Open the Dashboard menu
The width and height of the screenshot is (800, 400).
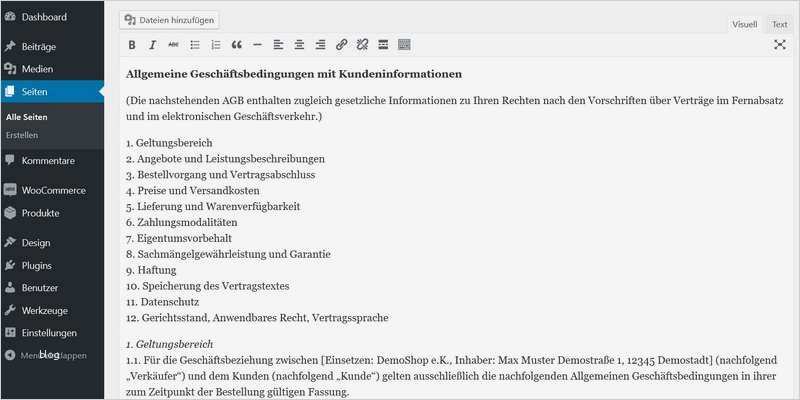tap(44, 17)
